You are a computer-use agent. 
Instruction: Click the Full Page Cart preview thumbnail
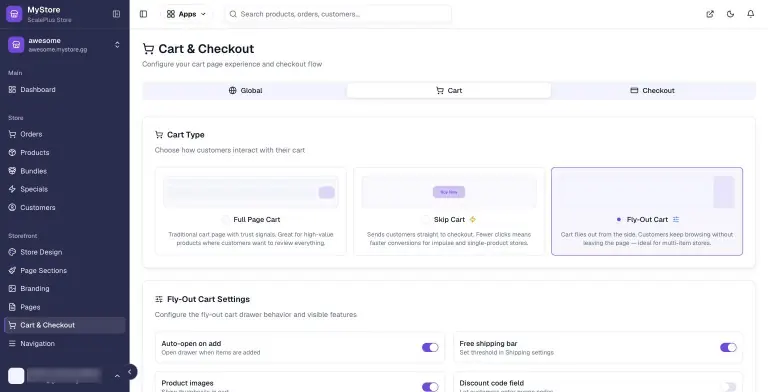tap(251, 192)
